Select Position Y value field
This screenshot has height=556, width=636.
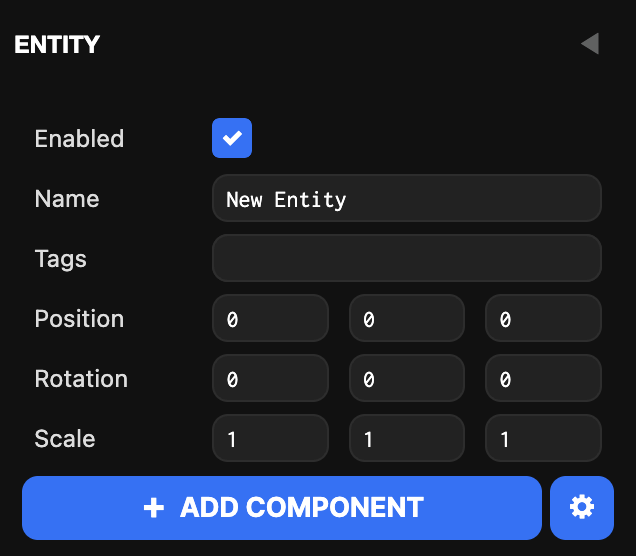point(407,318)
